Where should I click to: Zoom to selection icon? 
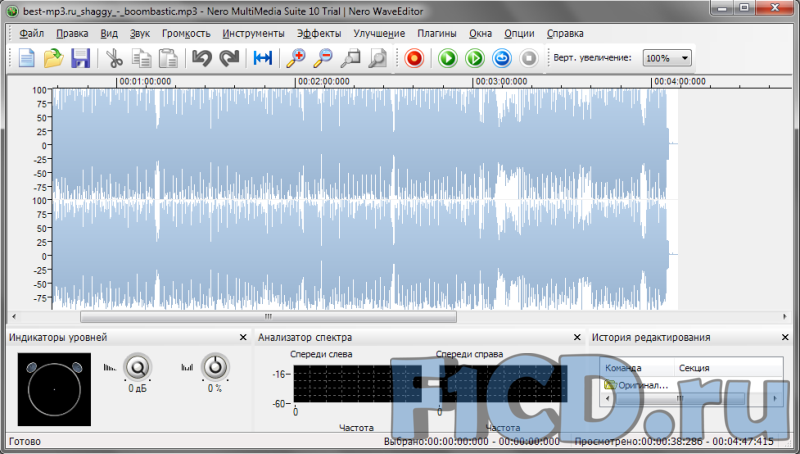tap(351, 58)
